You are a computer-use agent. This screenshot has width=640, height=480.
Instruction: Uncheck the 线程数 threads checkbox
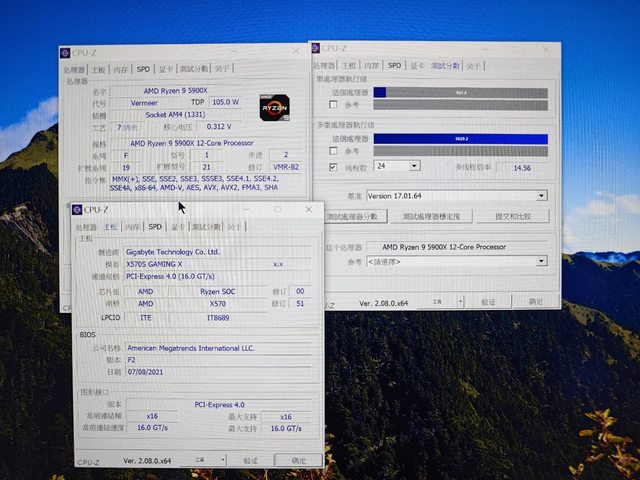click(x=334, y=167)
